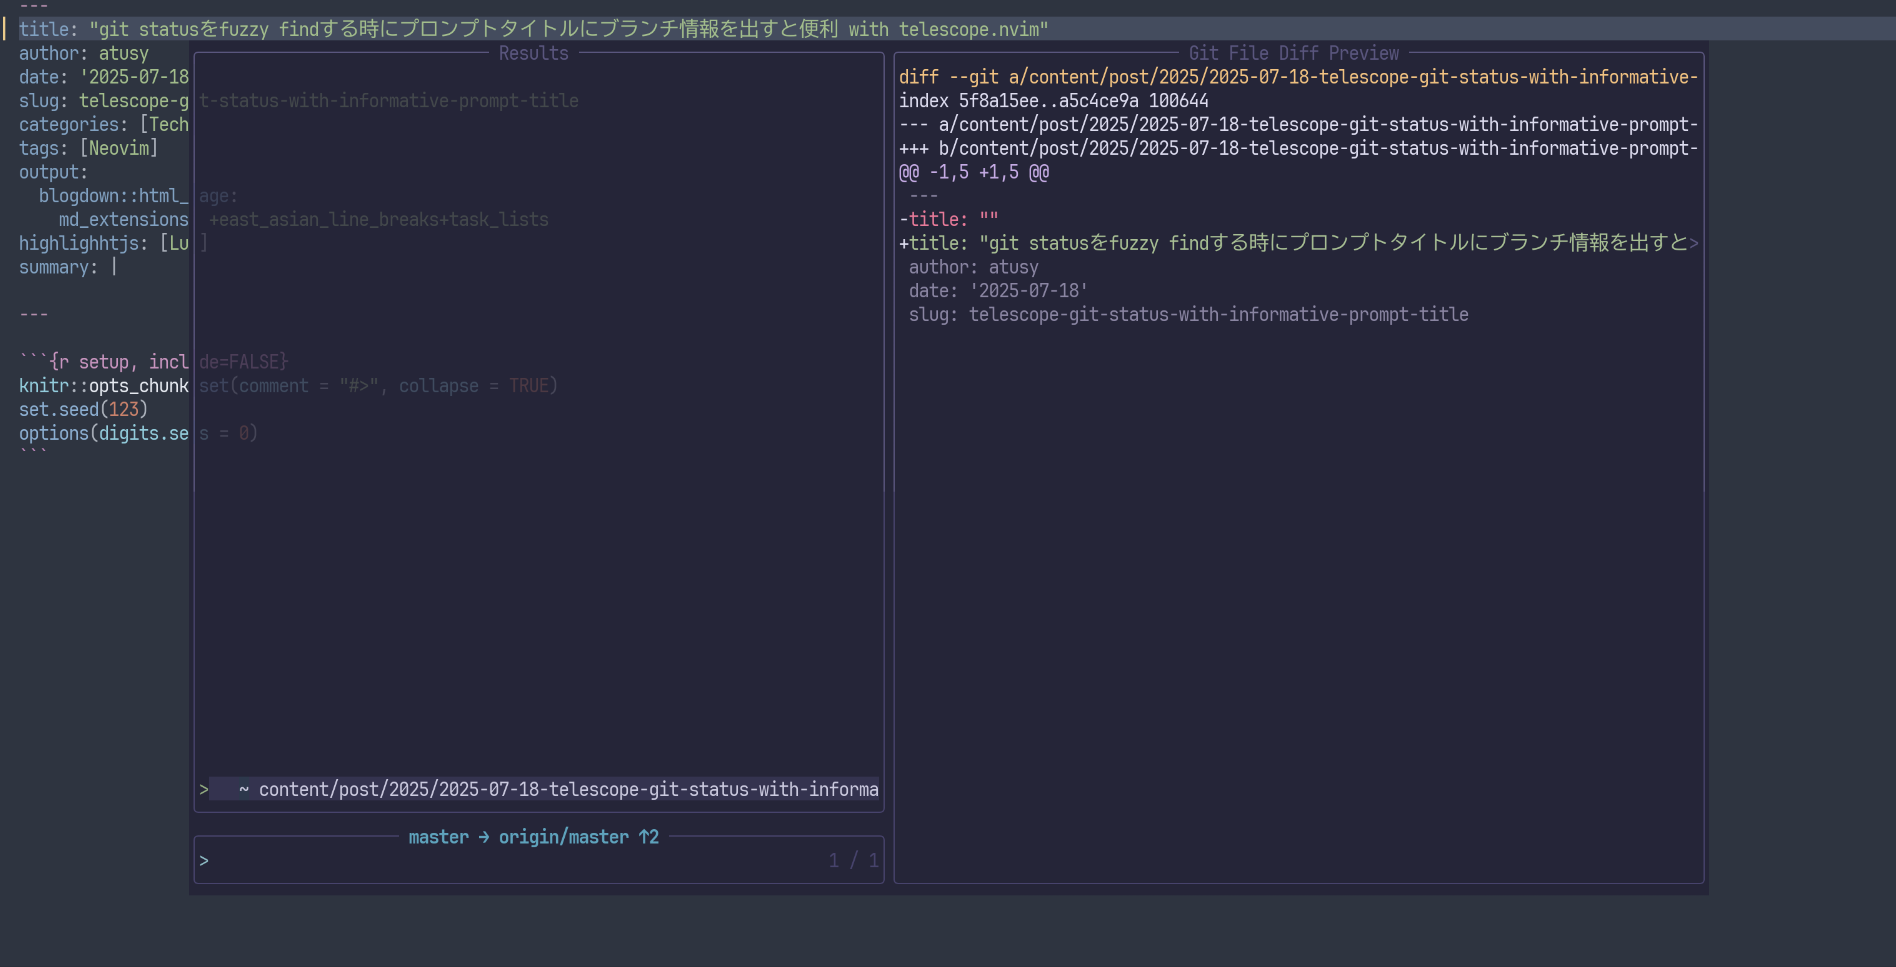Click the ahead-by-2 up arrow indicator
The width and height of the screenshot is (1896, 967).
648,837
